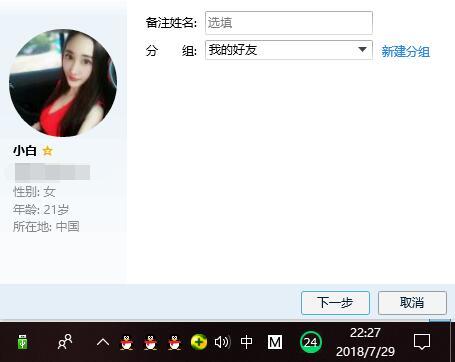Open the leftmost QQ penguin tray icon

pos(127,342)
